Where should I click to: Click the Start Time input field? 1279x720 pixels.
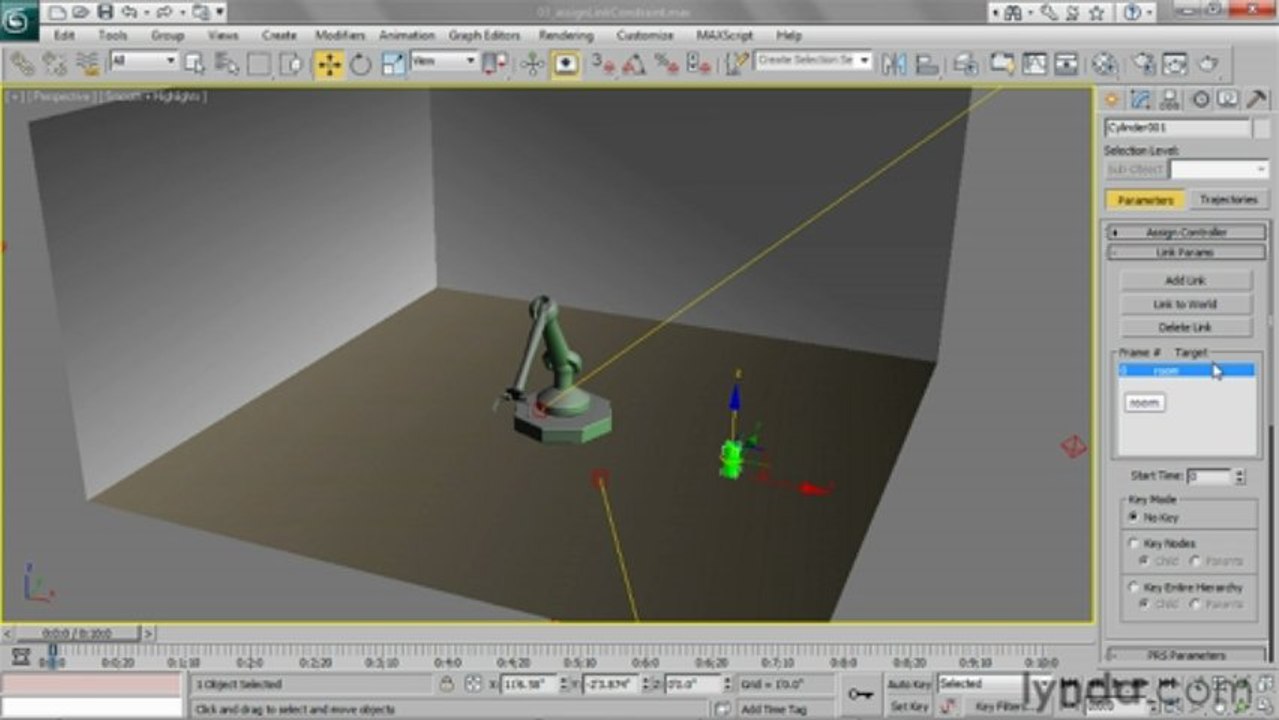click(x=1209, y=477)
